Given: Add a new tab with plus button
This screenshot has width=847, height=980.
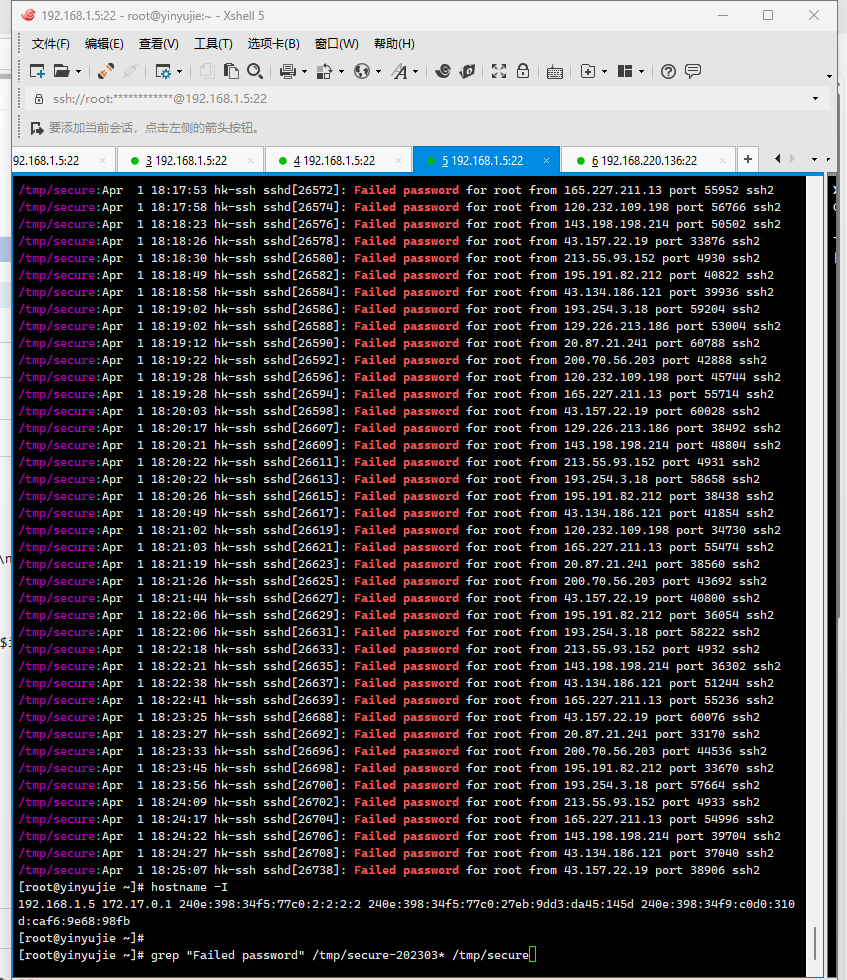Looking at the screenshot, I should click(748, 159).
